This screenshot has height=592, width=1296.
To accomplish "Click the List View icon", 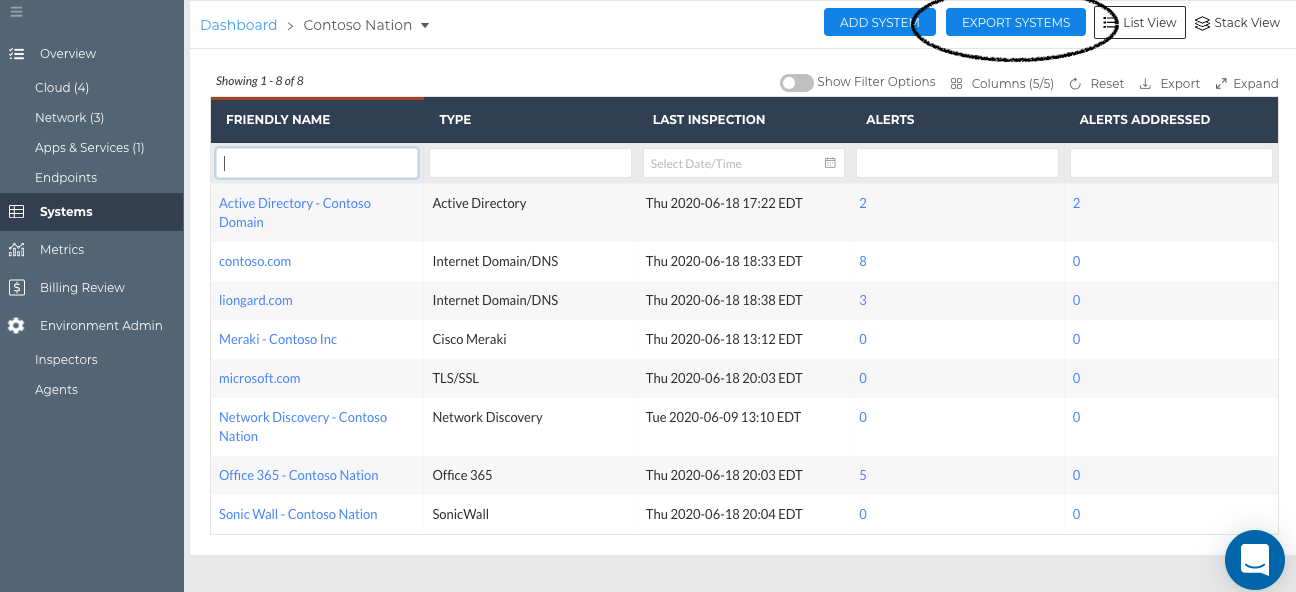I will [x=1110, y=23].
